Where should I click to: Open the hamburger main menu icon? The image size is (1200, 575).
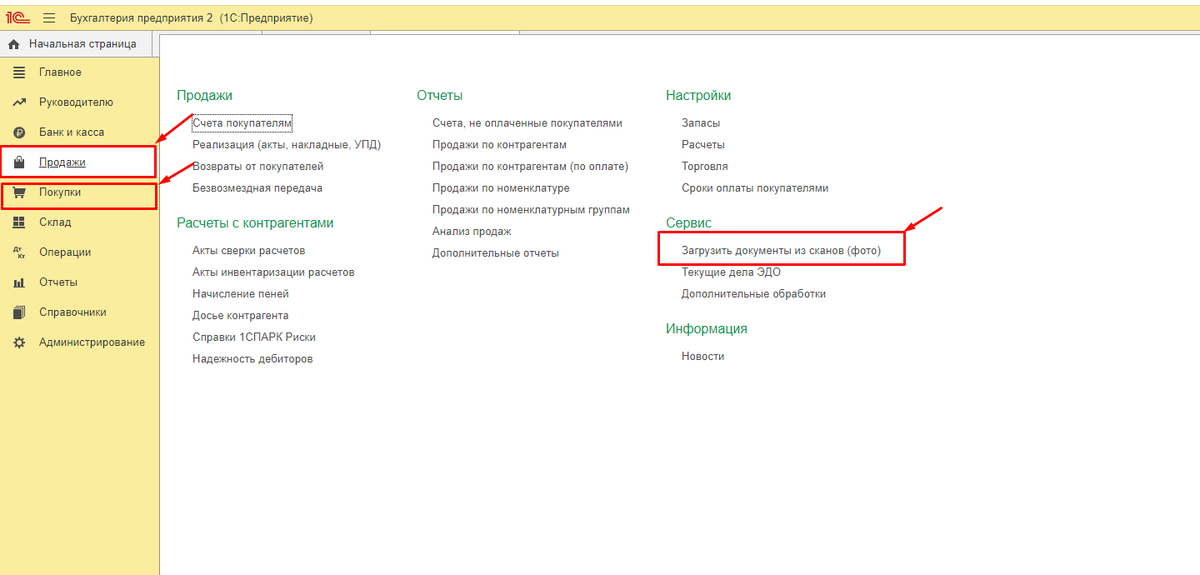click(x=48, y=19)
